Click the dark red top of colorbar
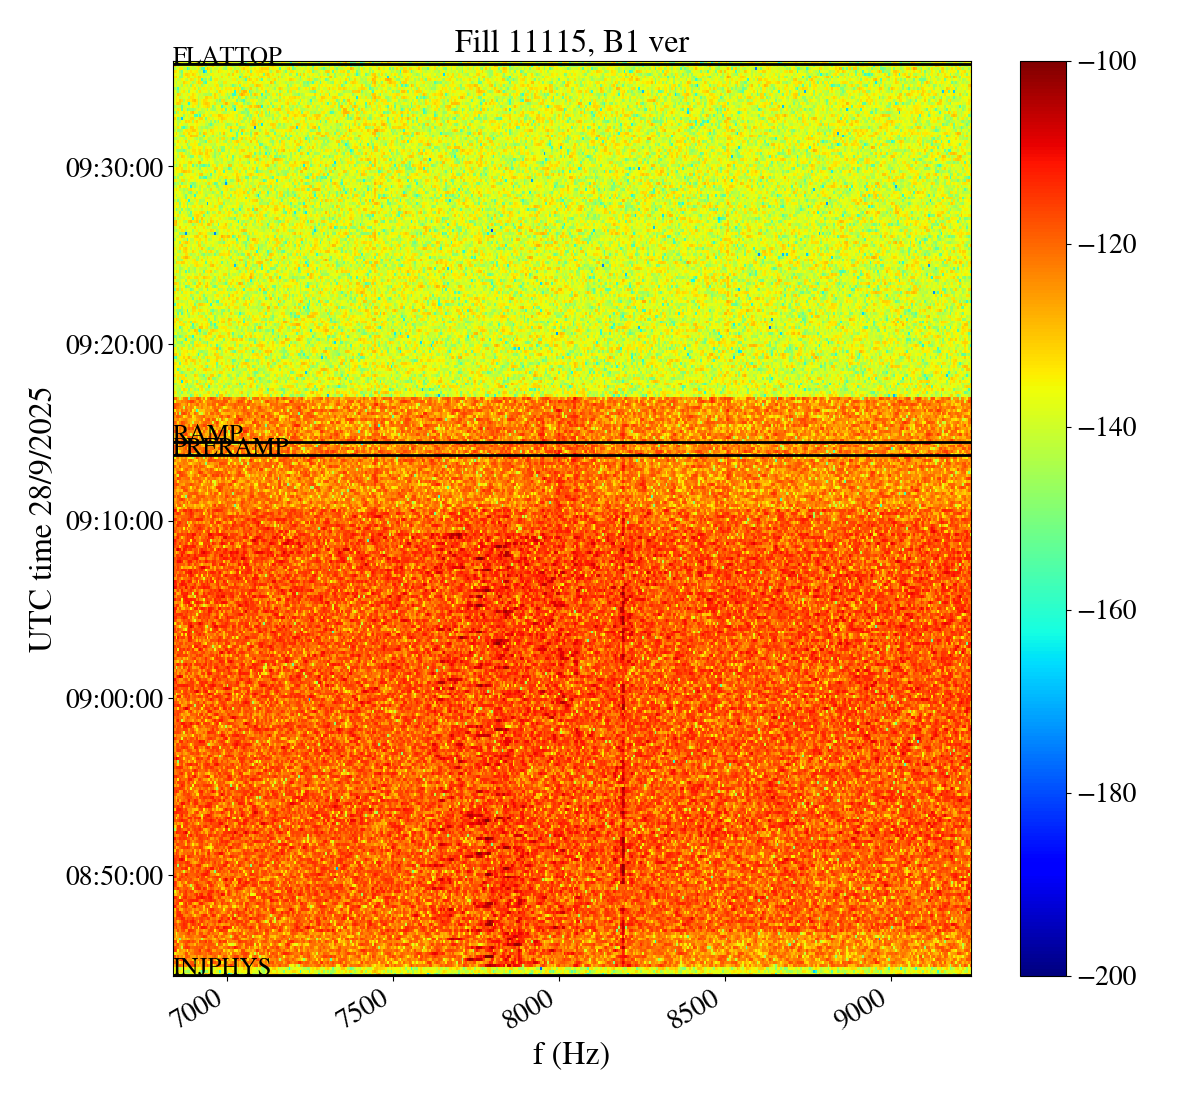The image size is (1200, 1100). pos(1043,70)
